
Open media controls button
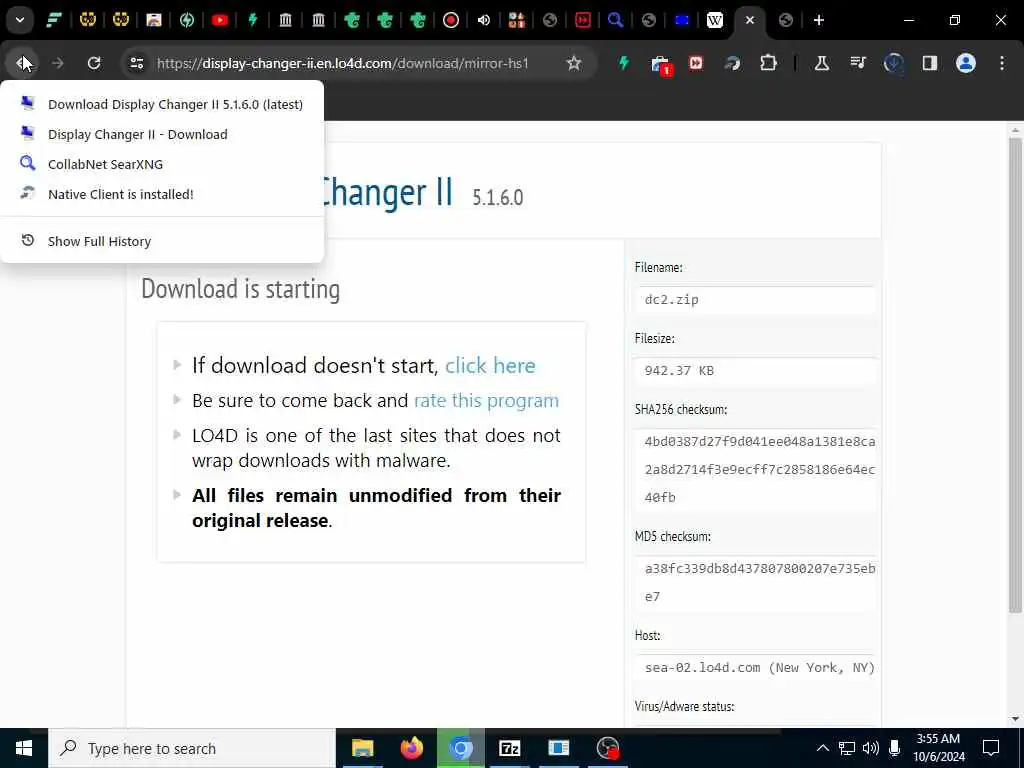(857, 63)
